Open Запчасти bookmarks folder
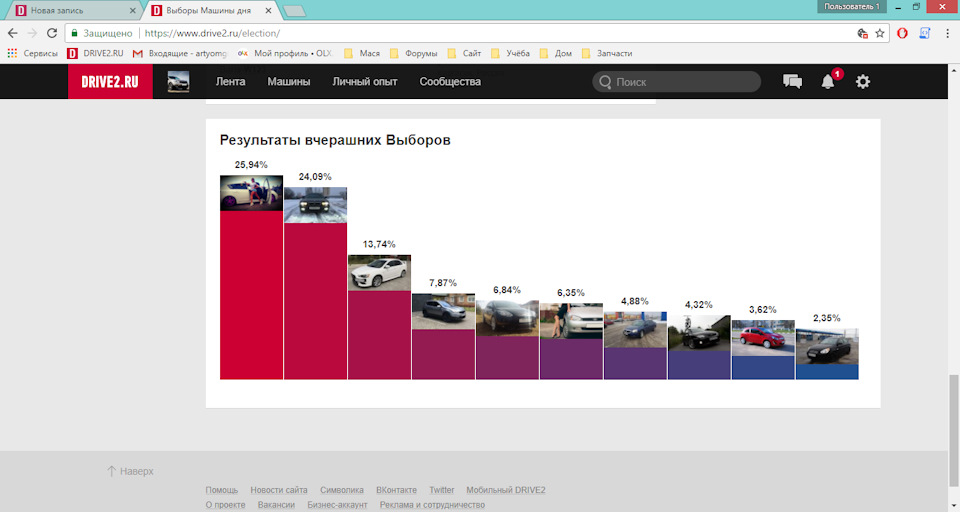The height and width of the screenshot is (512, 960). [x=607, y=53]
